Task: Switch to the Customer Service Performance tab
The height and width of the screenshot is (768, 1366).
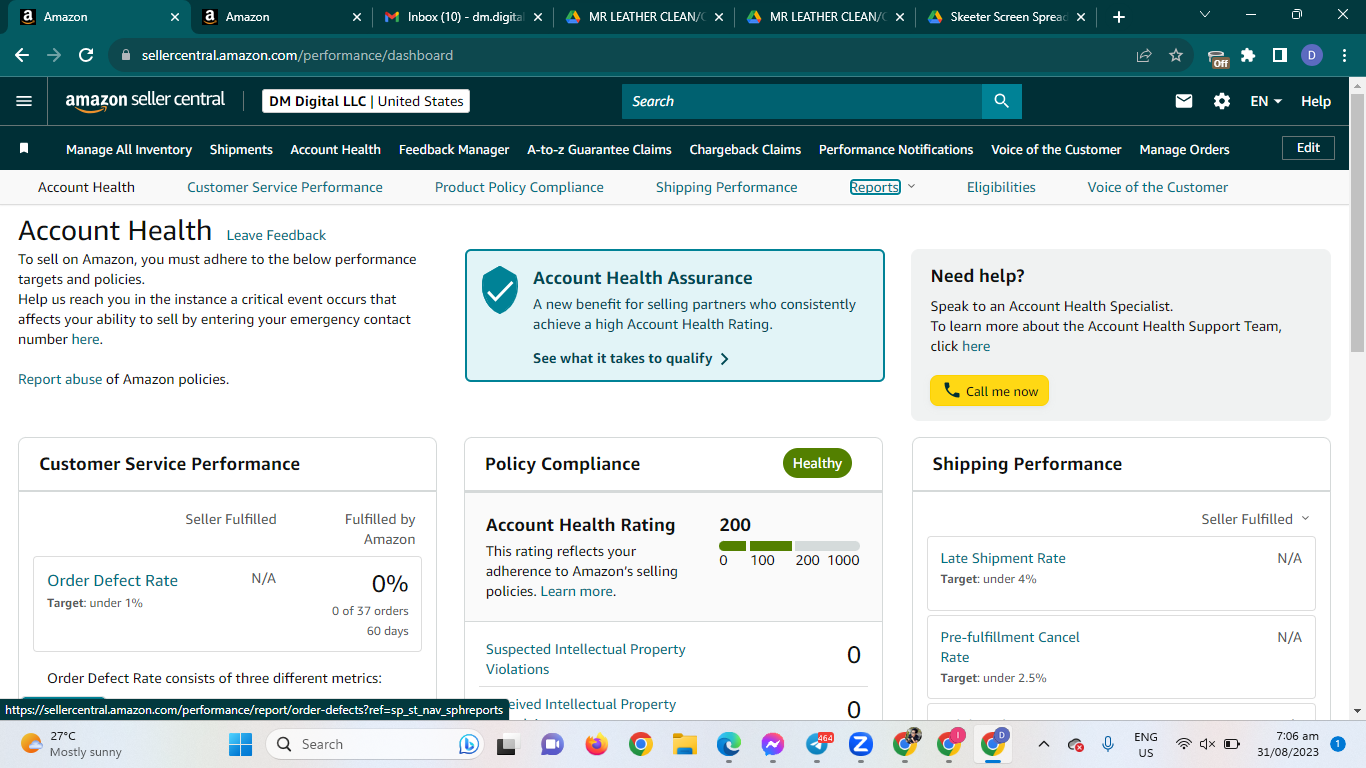Action: click(x=285, y=187)
